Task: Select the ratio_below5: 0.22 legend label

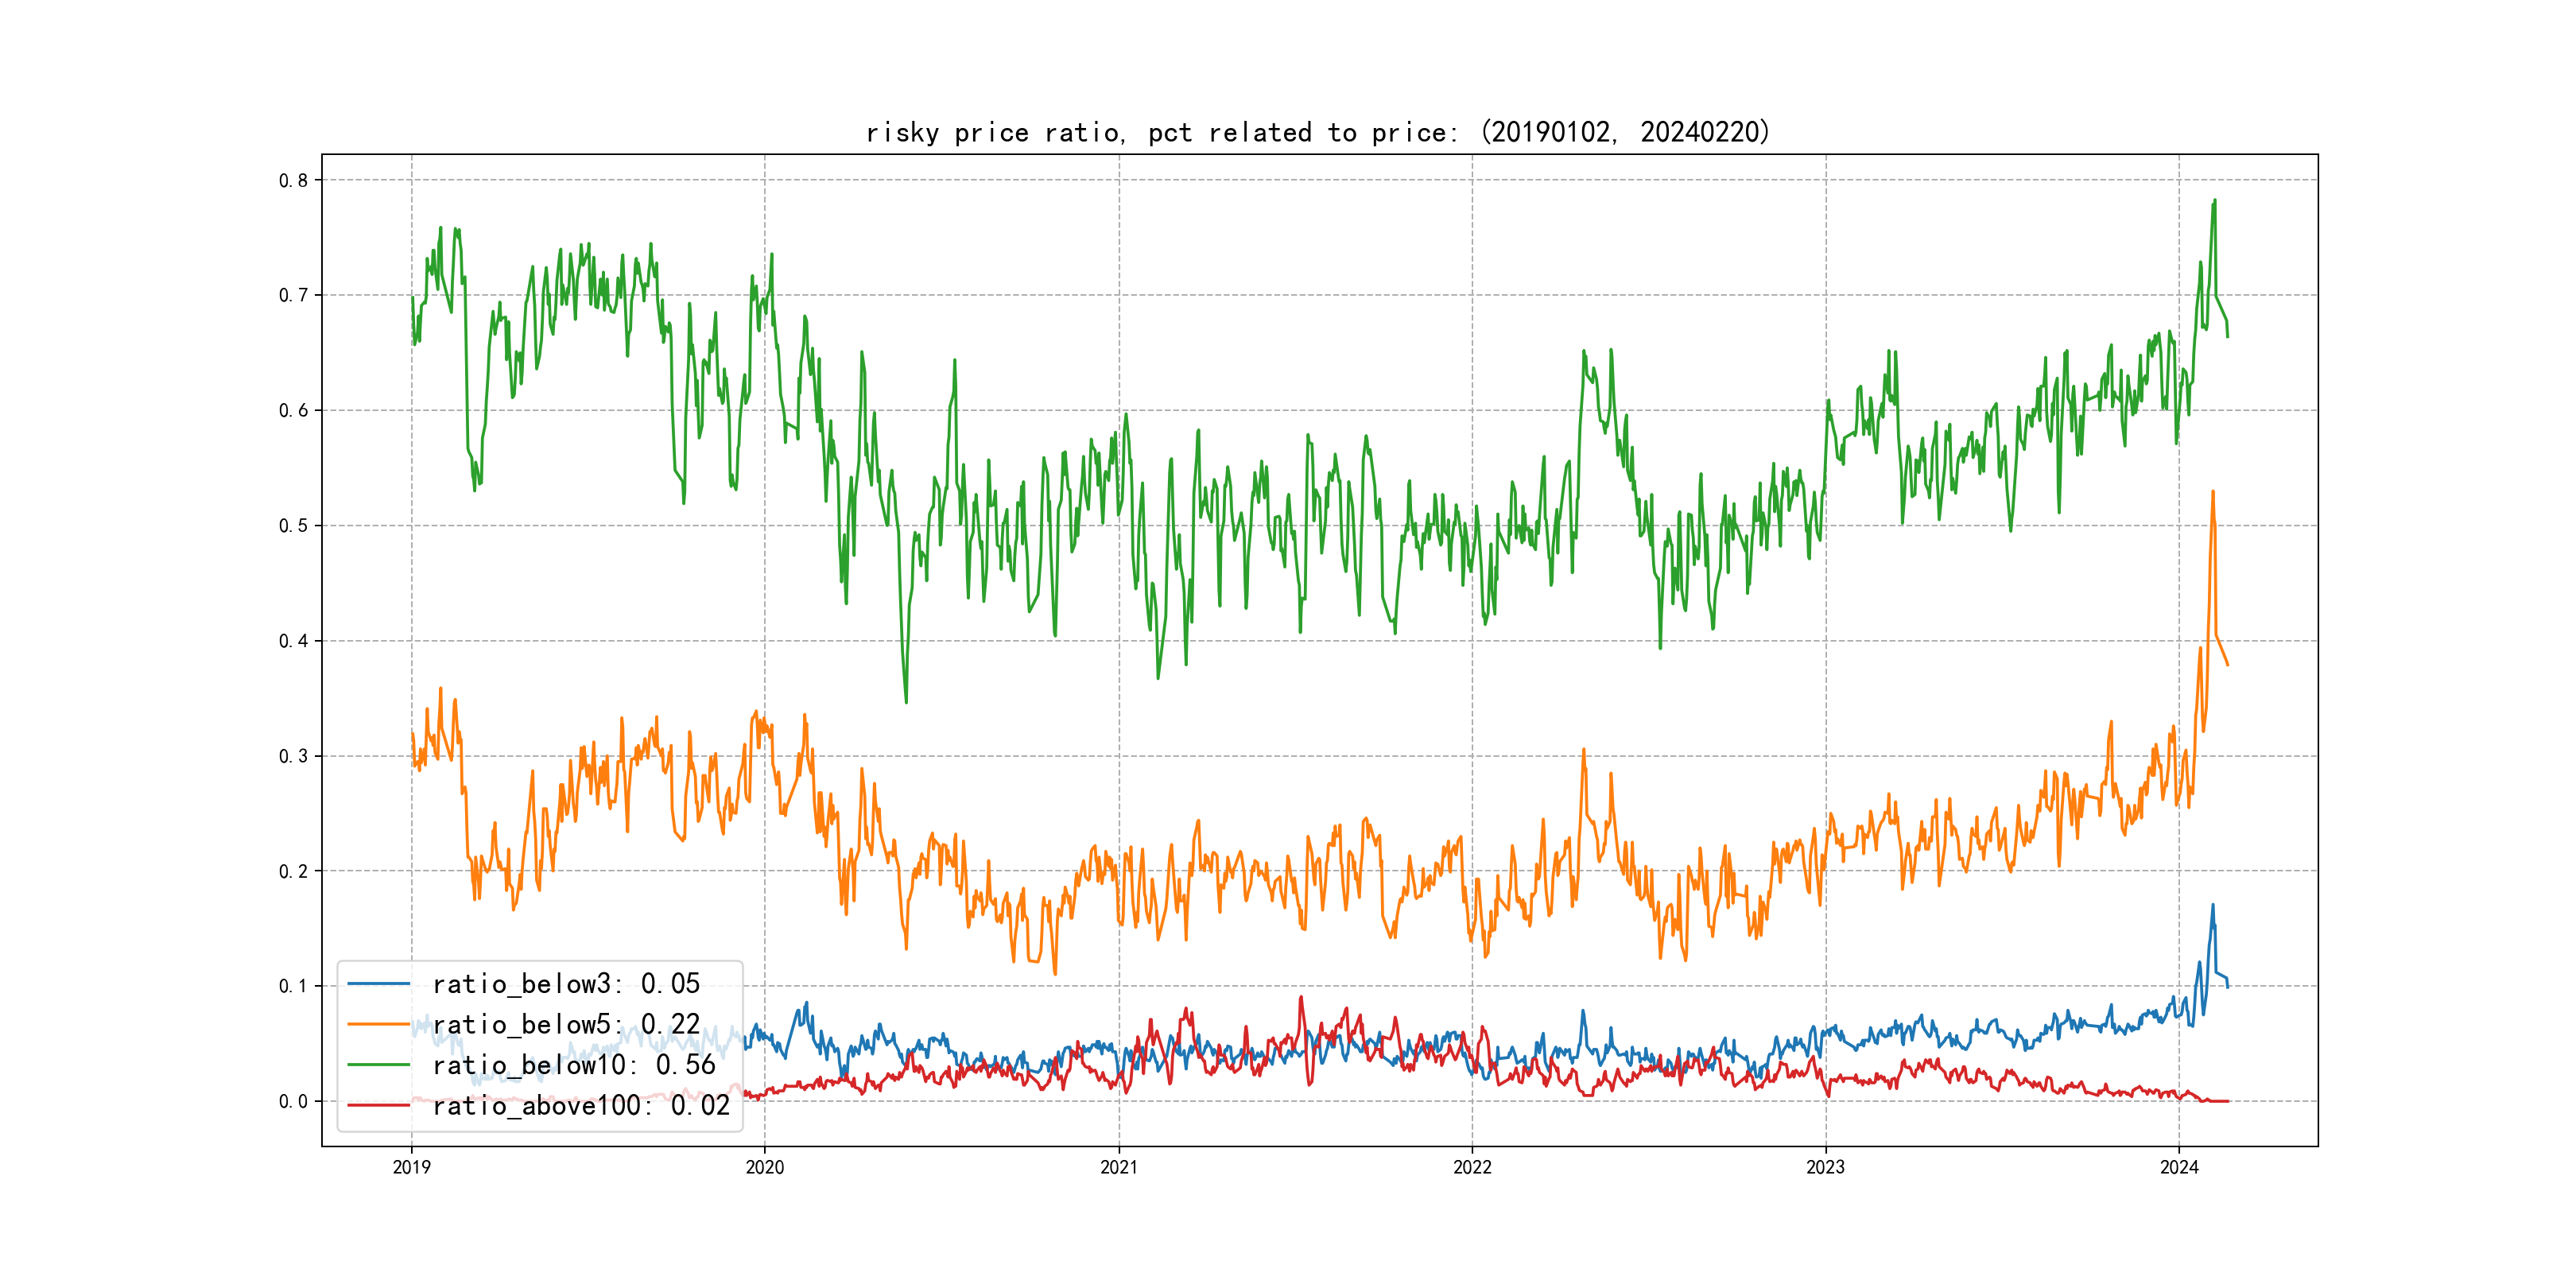Action: [566, 1024]
